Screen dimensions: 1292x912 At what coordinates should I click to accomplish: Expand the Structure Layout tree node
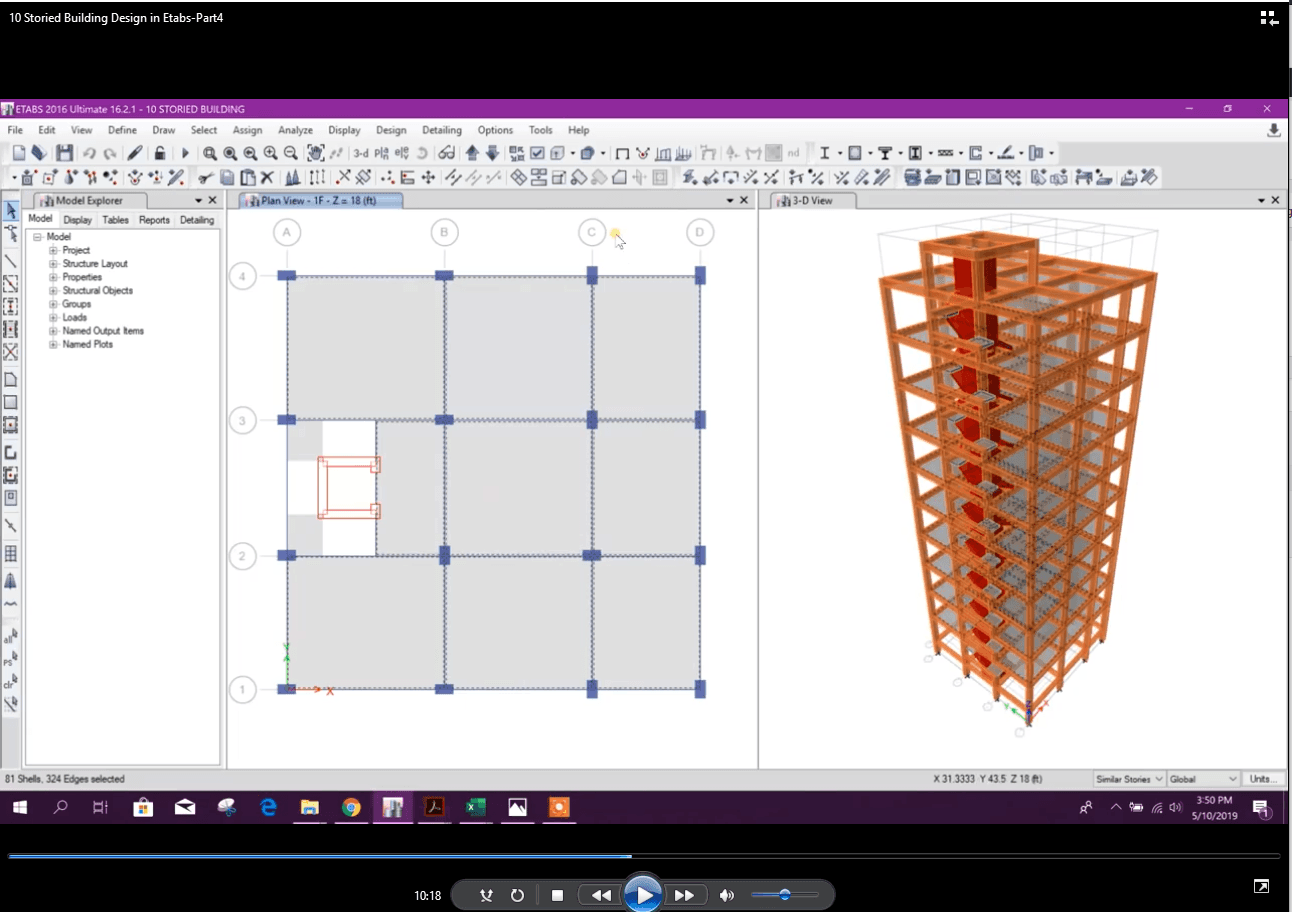tap(54, 264)
